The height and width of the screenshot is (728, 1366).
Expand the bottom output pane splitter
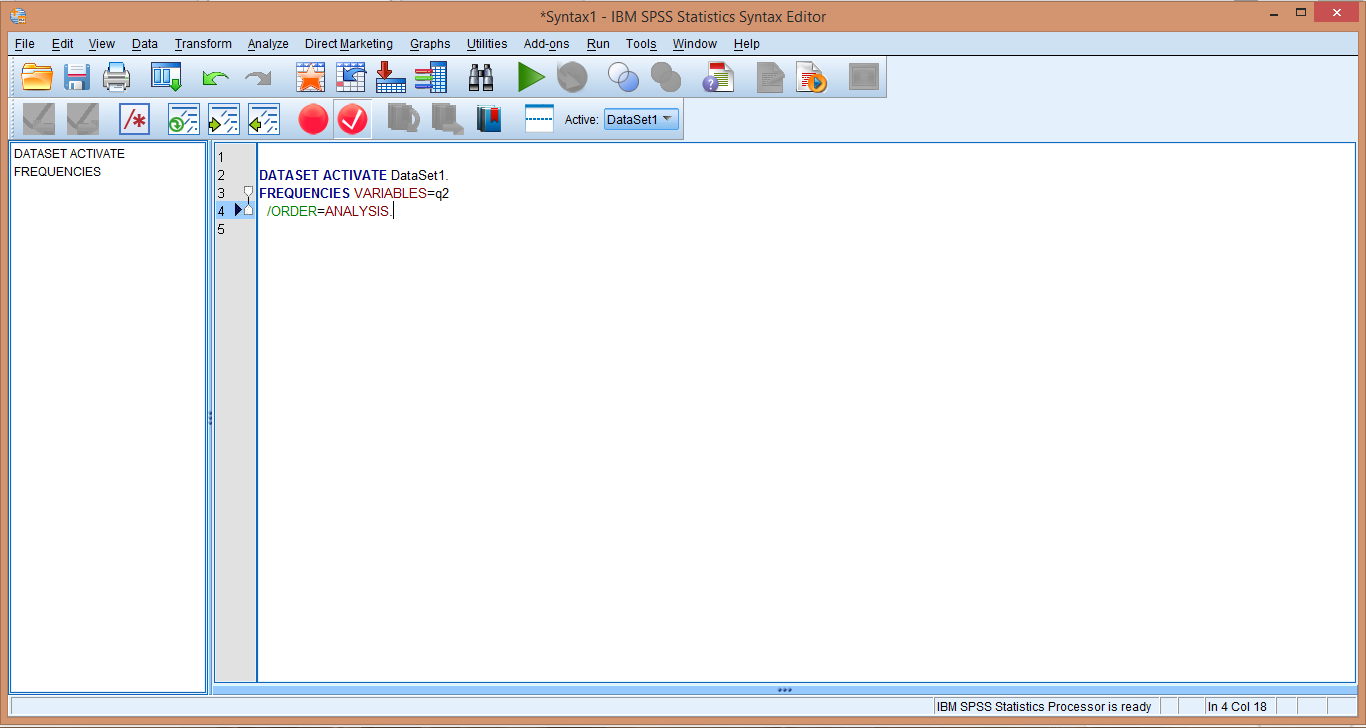pyautogui.click(x=784, y=689)
